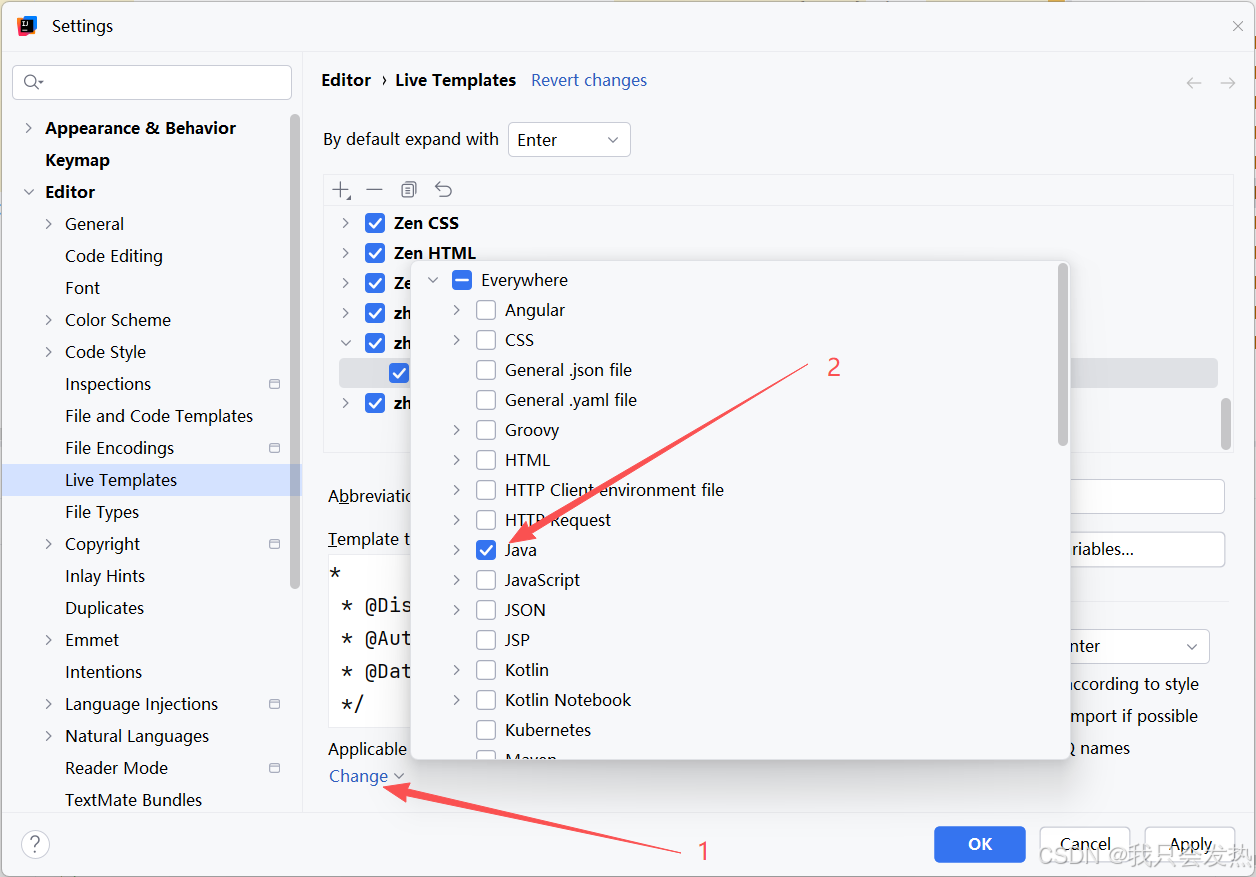
Task: Open the Intentions settings page
Action: [103, 672]
